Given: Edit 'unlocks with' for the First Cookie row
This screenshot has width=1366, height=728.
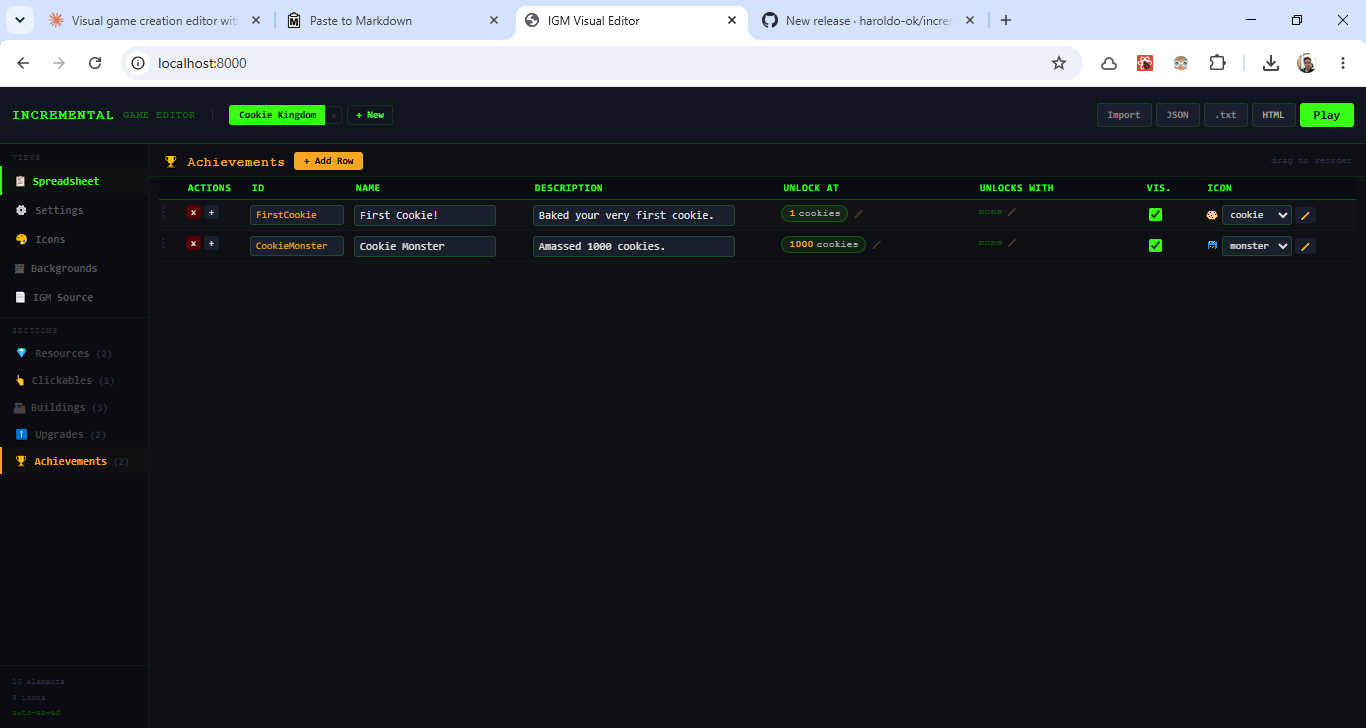Looking at the screenshot, I should 1011,212.
